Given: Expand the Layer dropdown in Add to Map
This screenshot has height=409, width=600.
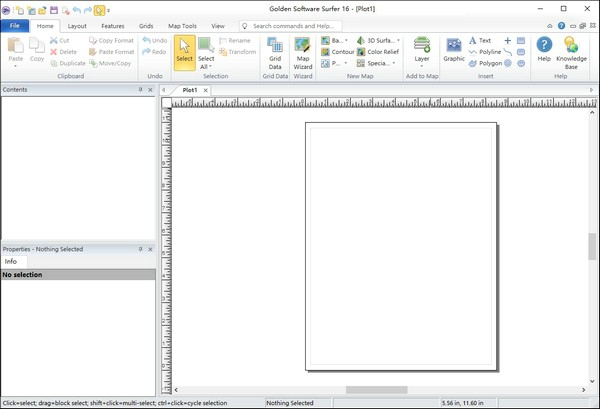Looking at the screenshot, I should point(422,66).
